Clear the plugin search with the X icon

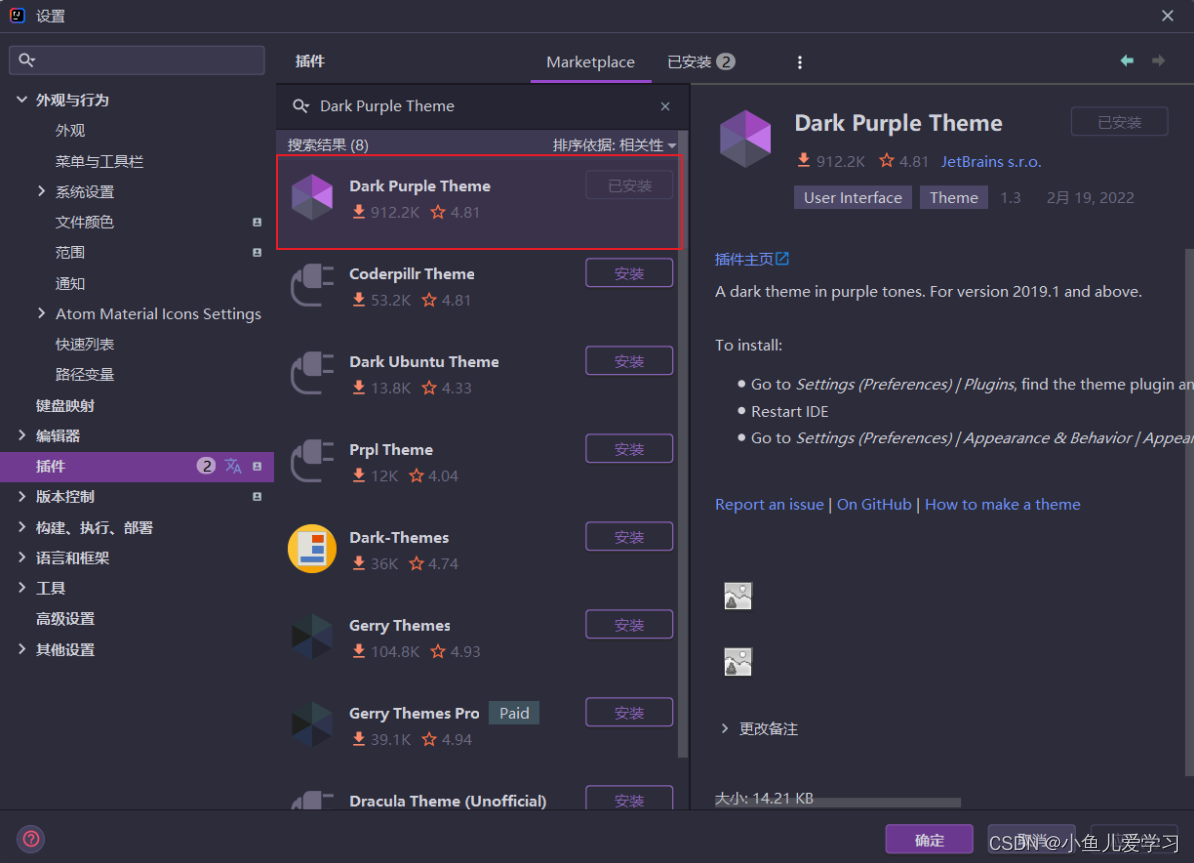pos(665,106)
